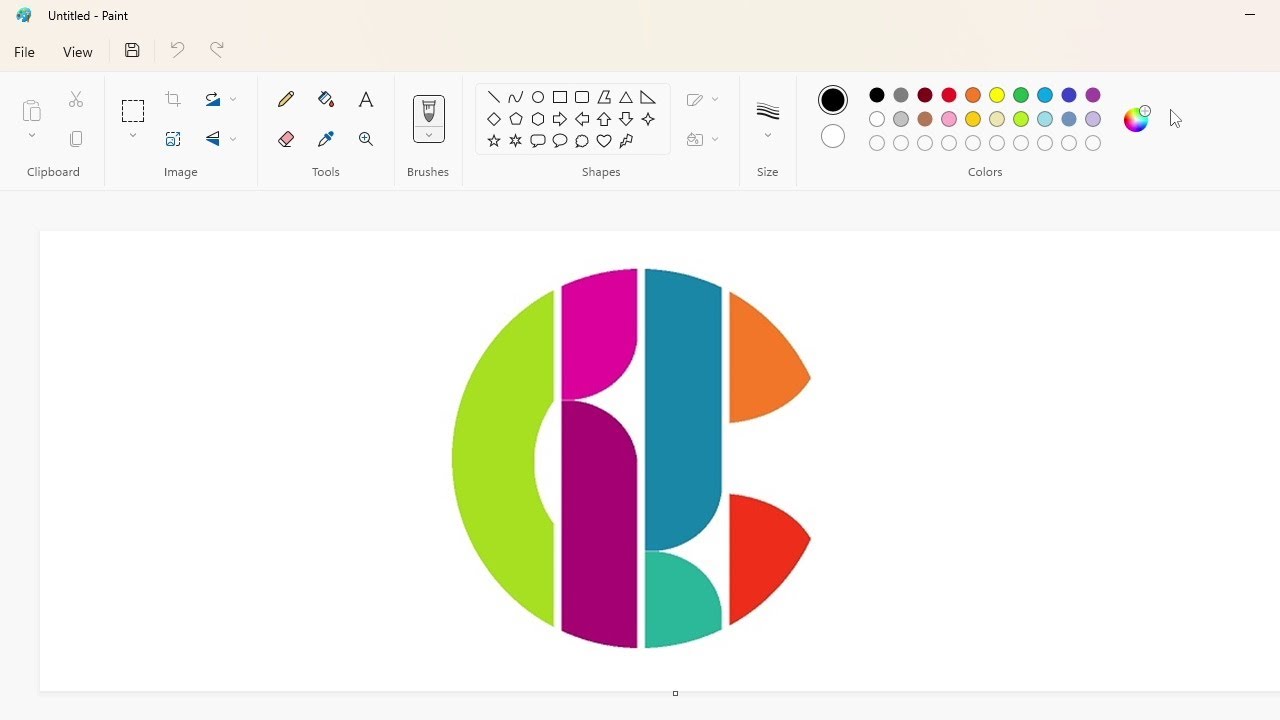Click the Crop image icon
Viewport: 1280px width, 720px height.
(x=173, y=99)
